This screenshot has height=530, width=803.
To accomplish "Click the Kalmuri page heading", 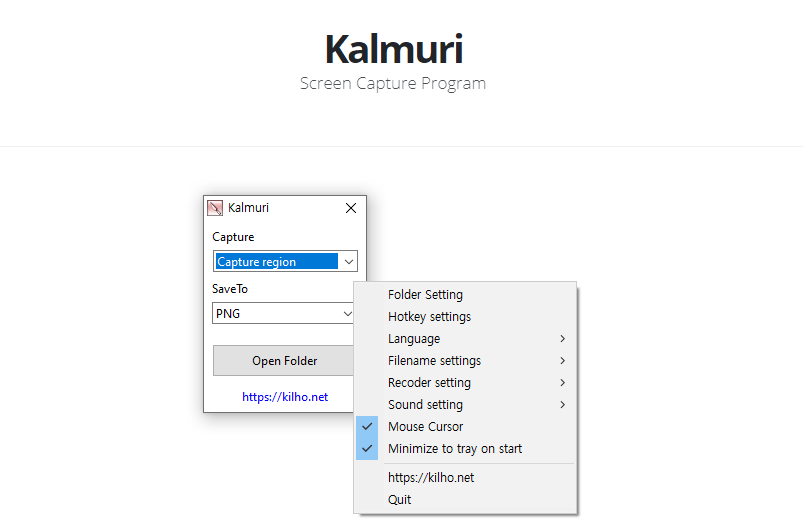I will click(393, 48).
